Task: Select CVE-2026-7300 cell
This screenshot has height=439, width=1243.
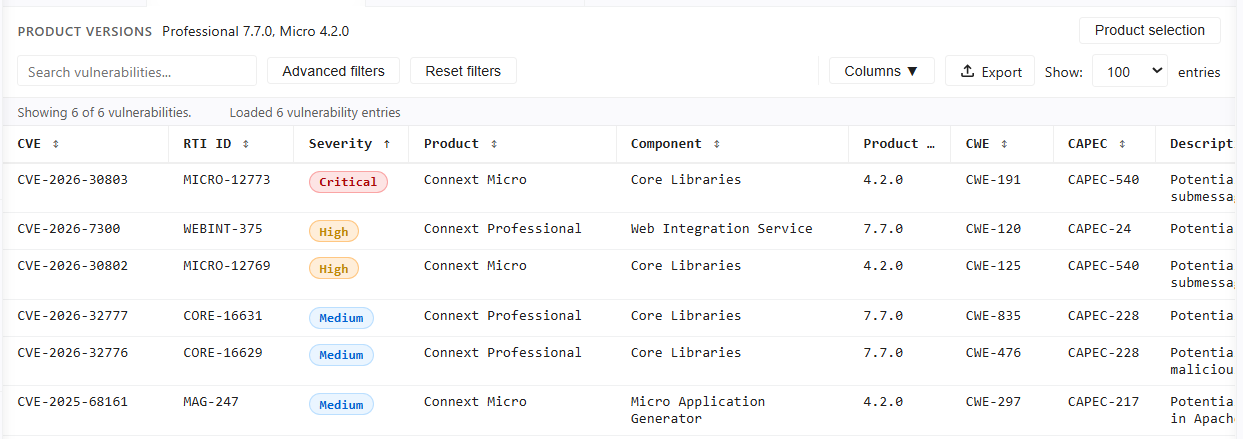Action: 69,228
